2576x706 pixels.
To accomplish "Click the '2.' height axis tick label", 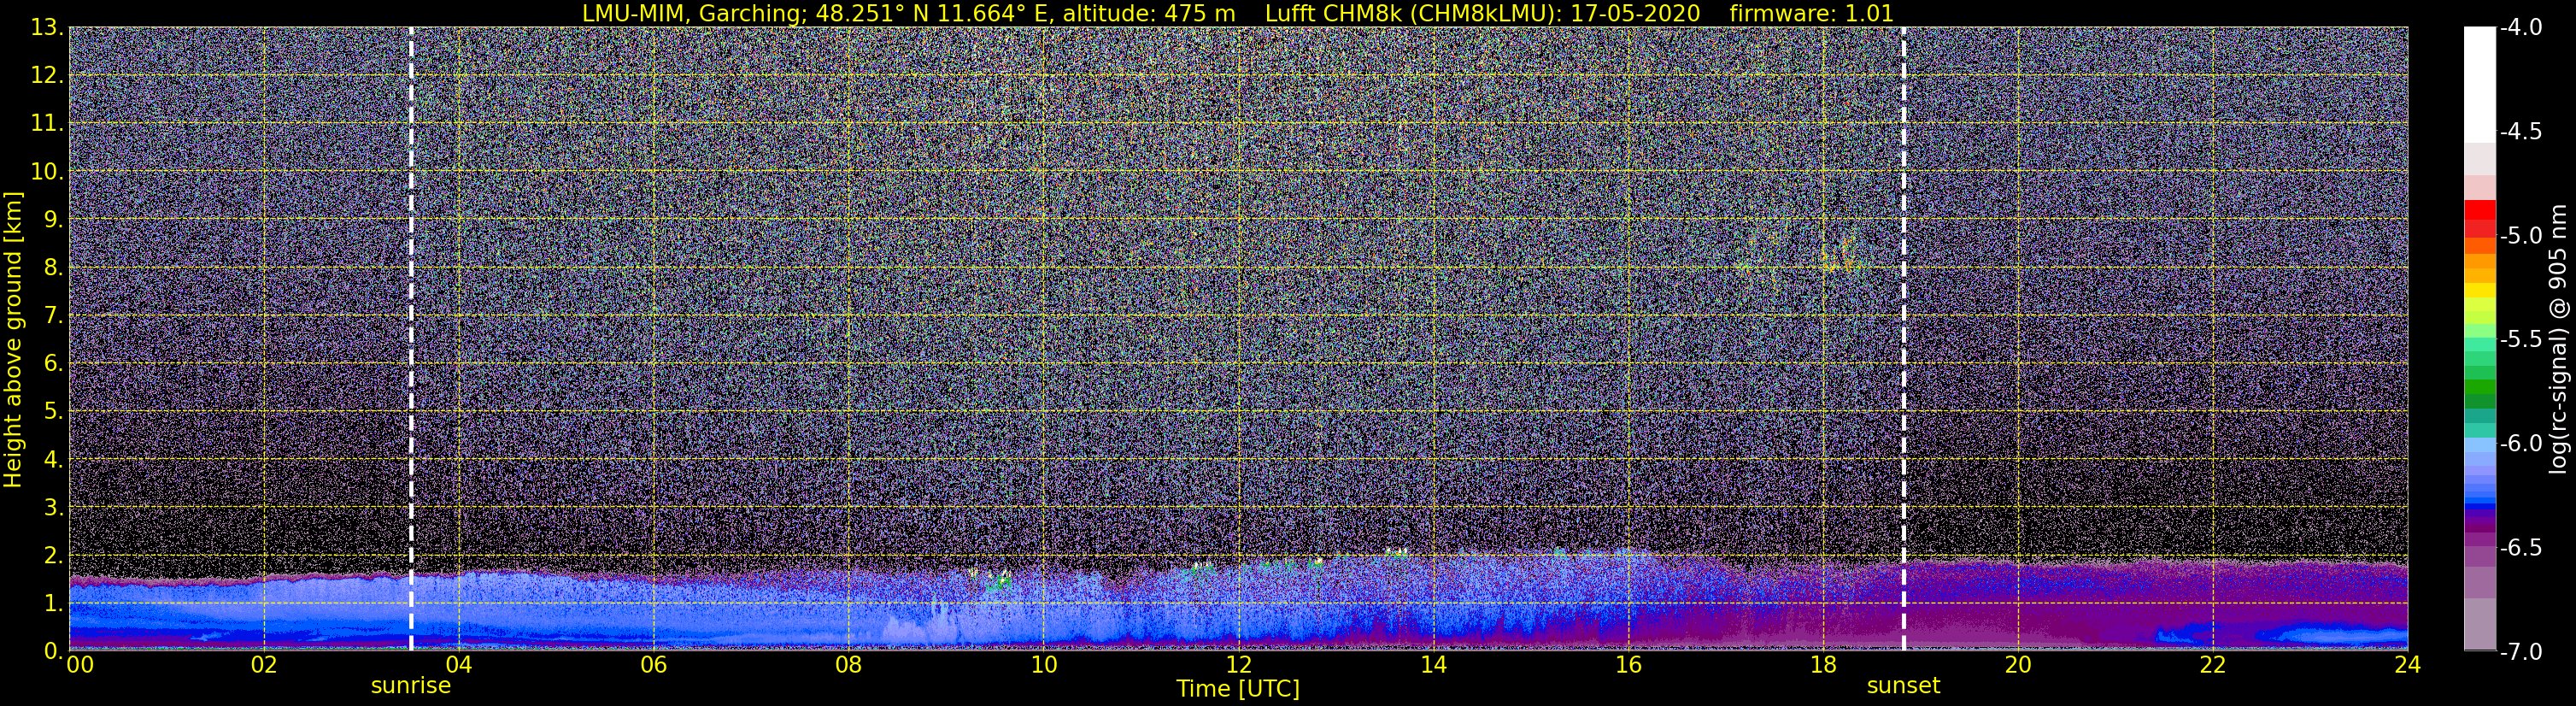I will (x=53, y=556).
